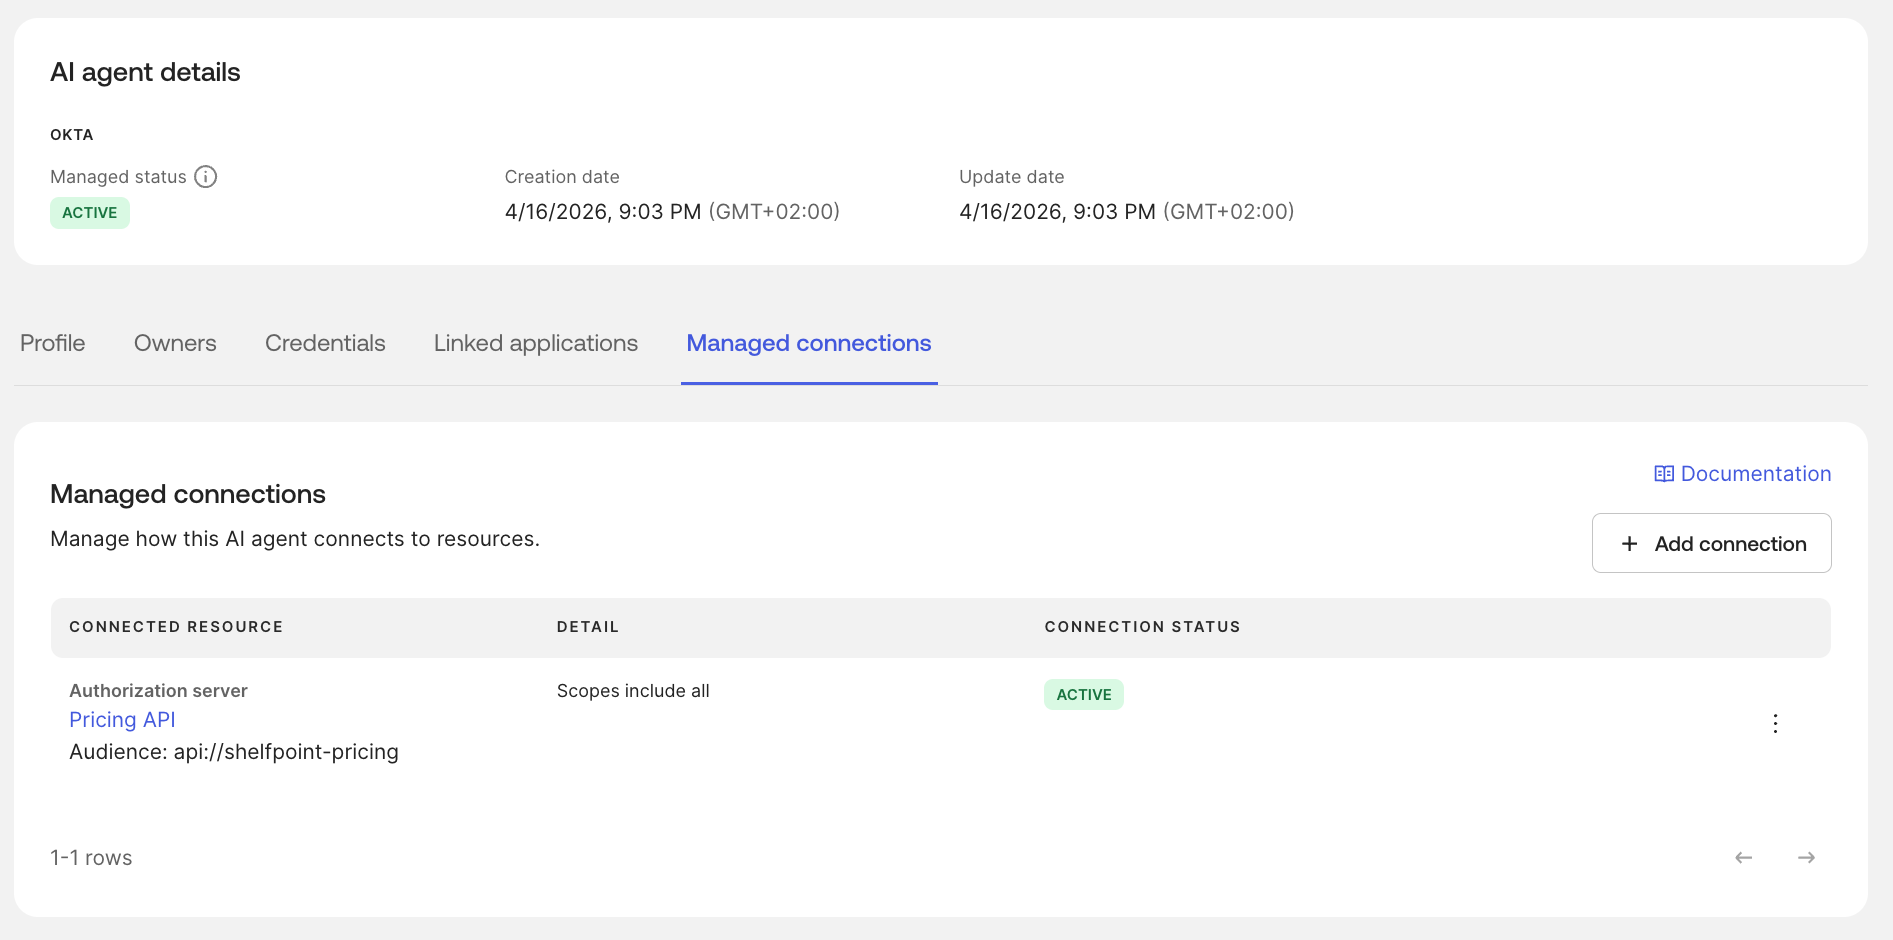Image resolution: width=1893 pixels, height=940 pixels.
Task: Open the Documentation link
Action: click(x=1755, y=473)
